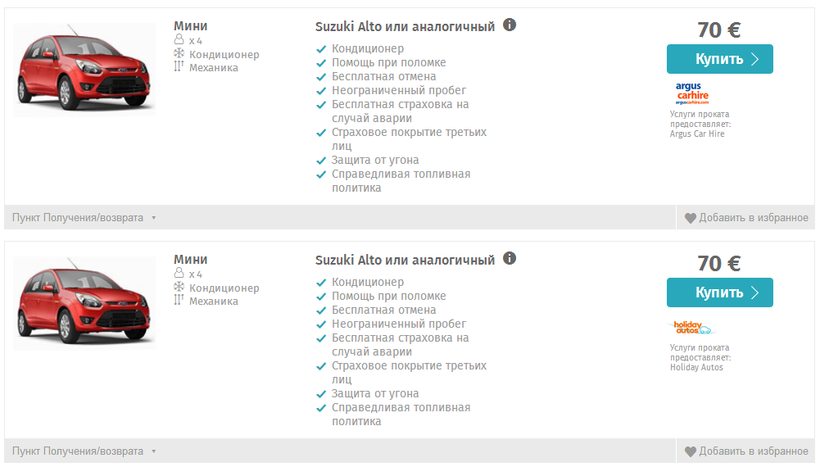
Task: Click passenger seats icon in second listing
Action: [x=179, y=273]
